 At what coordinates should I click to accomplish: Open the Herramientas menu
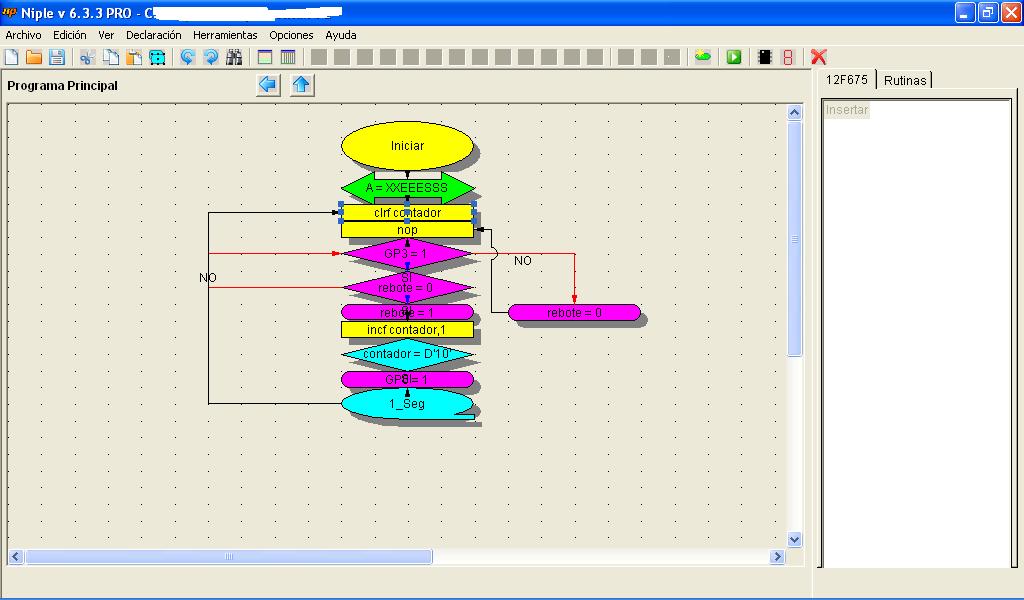(225, 35)
